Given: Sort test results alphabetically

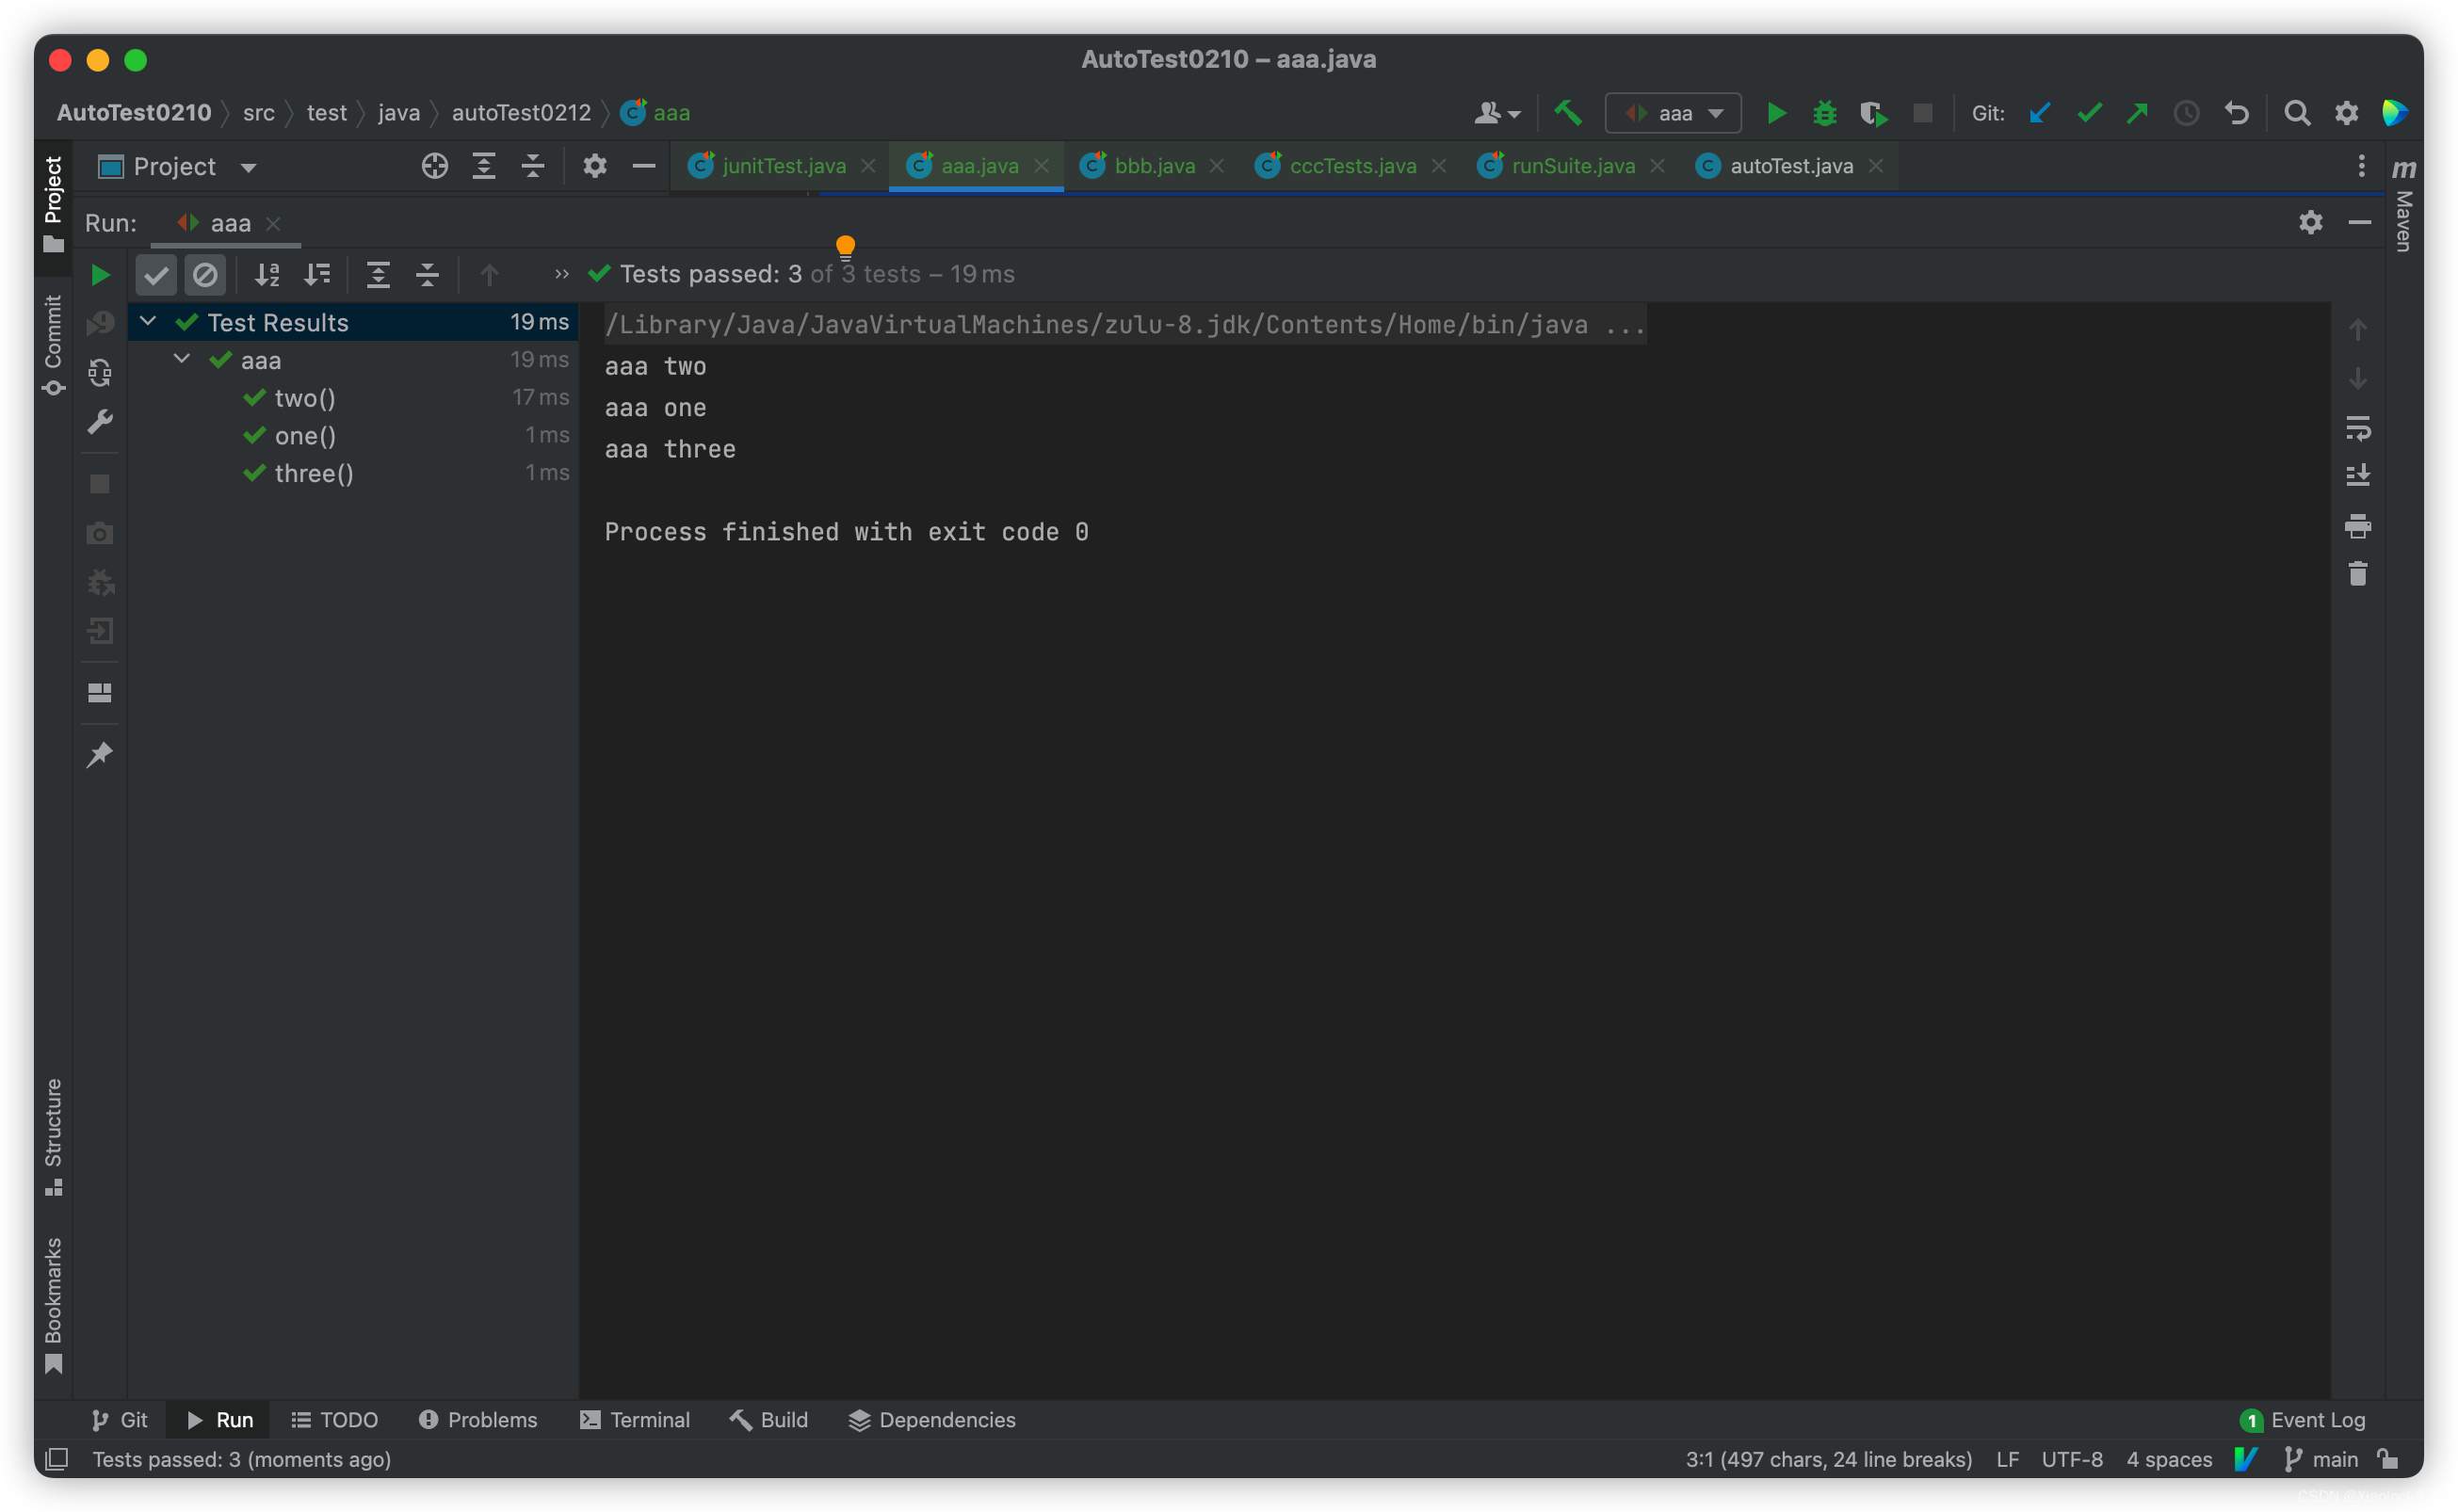Looking at the screenshot, I should coord(267,274).
